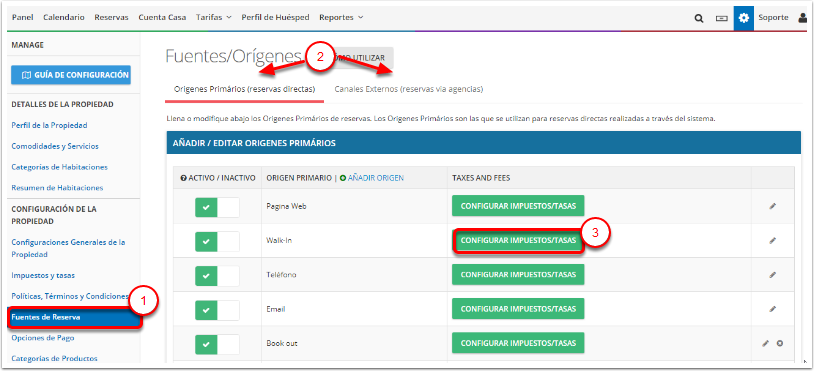Edit the Book out origin pencil
Viewport: 814px width, 371px height.
(765, 343)
